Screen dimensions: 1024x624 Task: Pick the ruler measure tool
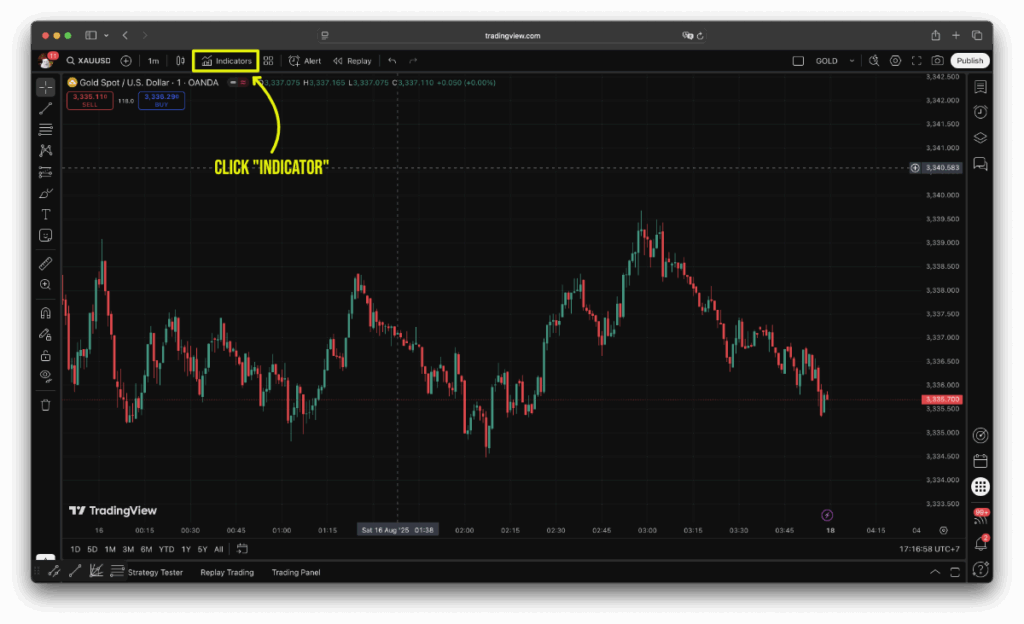[45, 264]
